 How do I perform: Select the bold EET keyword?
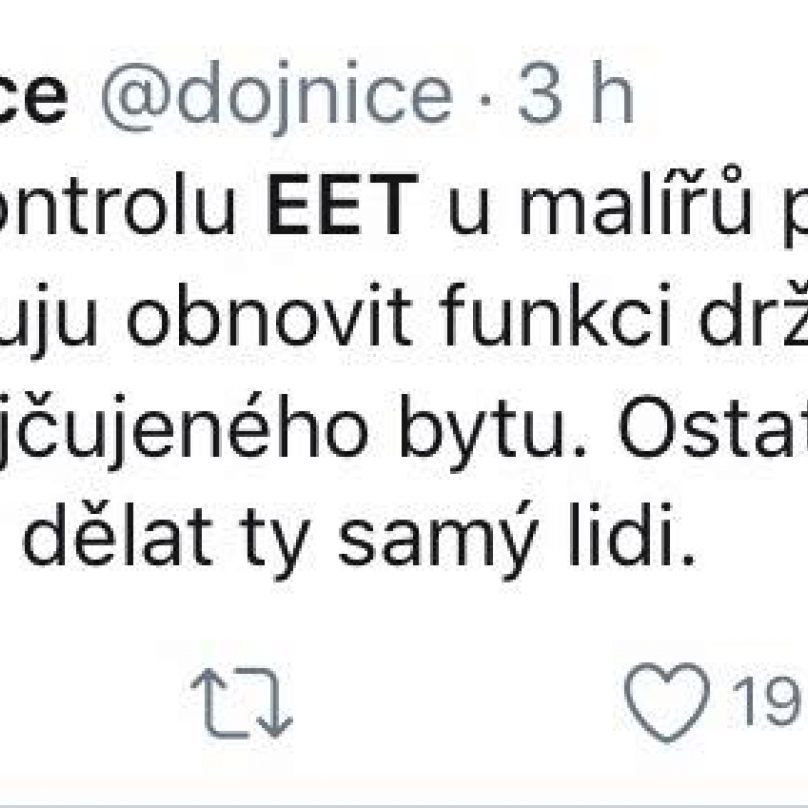(343, 205)
